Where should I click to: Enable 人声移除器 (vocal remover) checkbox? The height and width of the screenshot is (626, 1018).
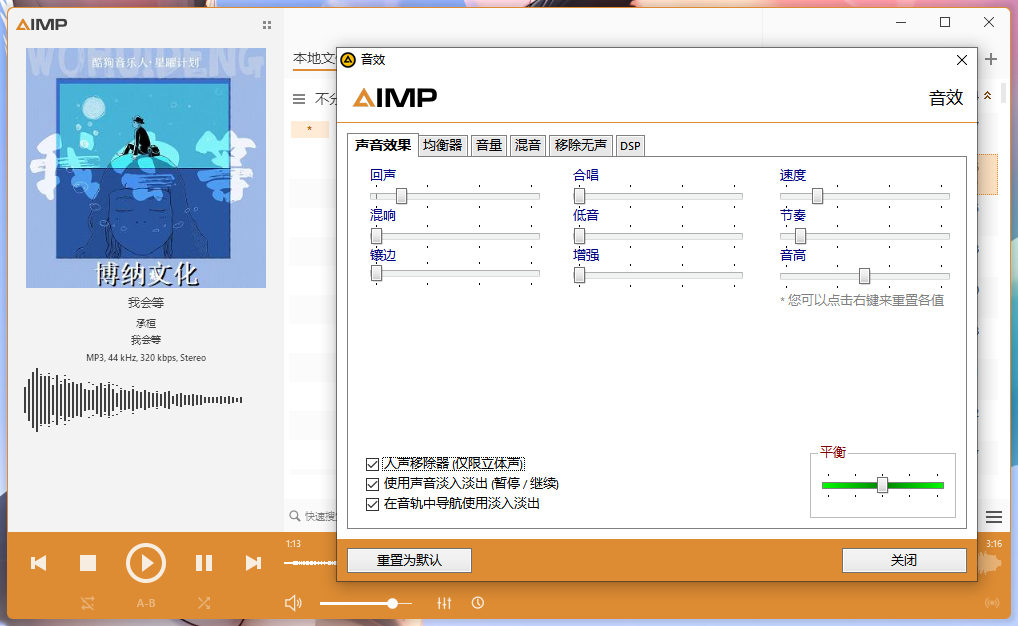tap(372, 463)
